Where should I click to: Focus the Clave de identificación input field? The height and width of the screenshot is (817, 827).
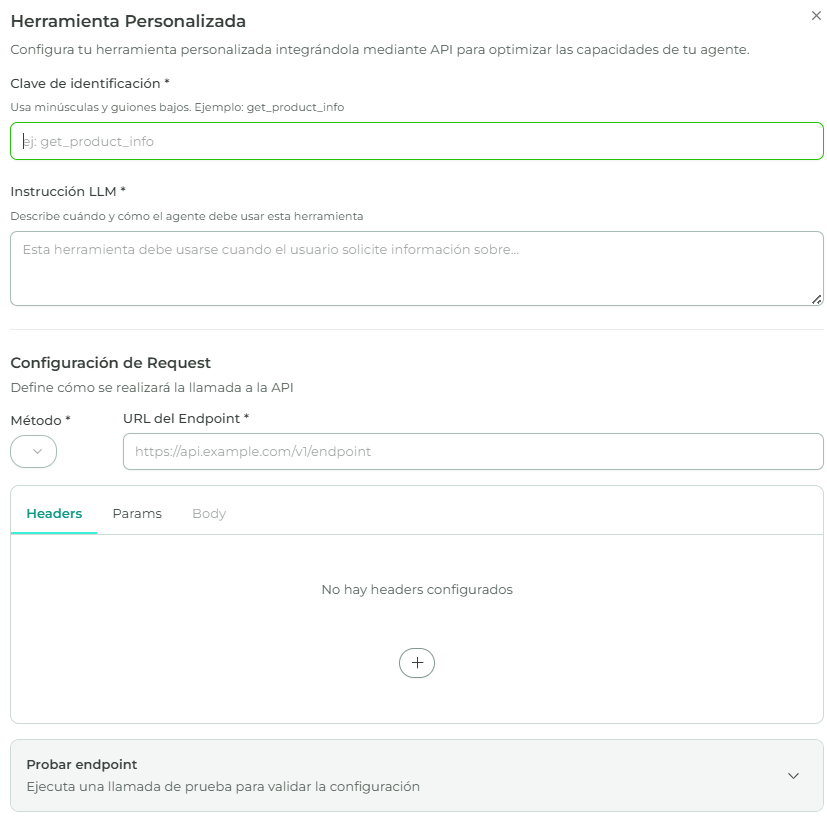pos(417,142)
